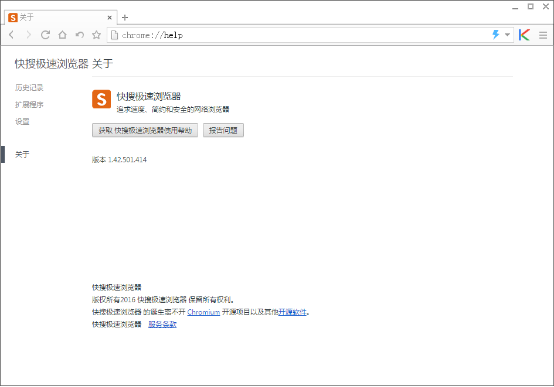
Task: Click the S favicon on the tab
Action: pyautogui.click(x=13, y=17)
